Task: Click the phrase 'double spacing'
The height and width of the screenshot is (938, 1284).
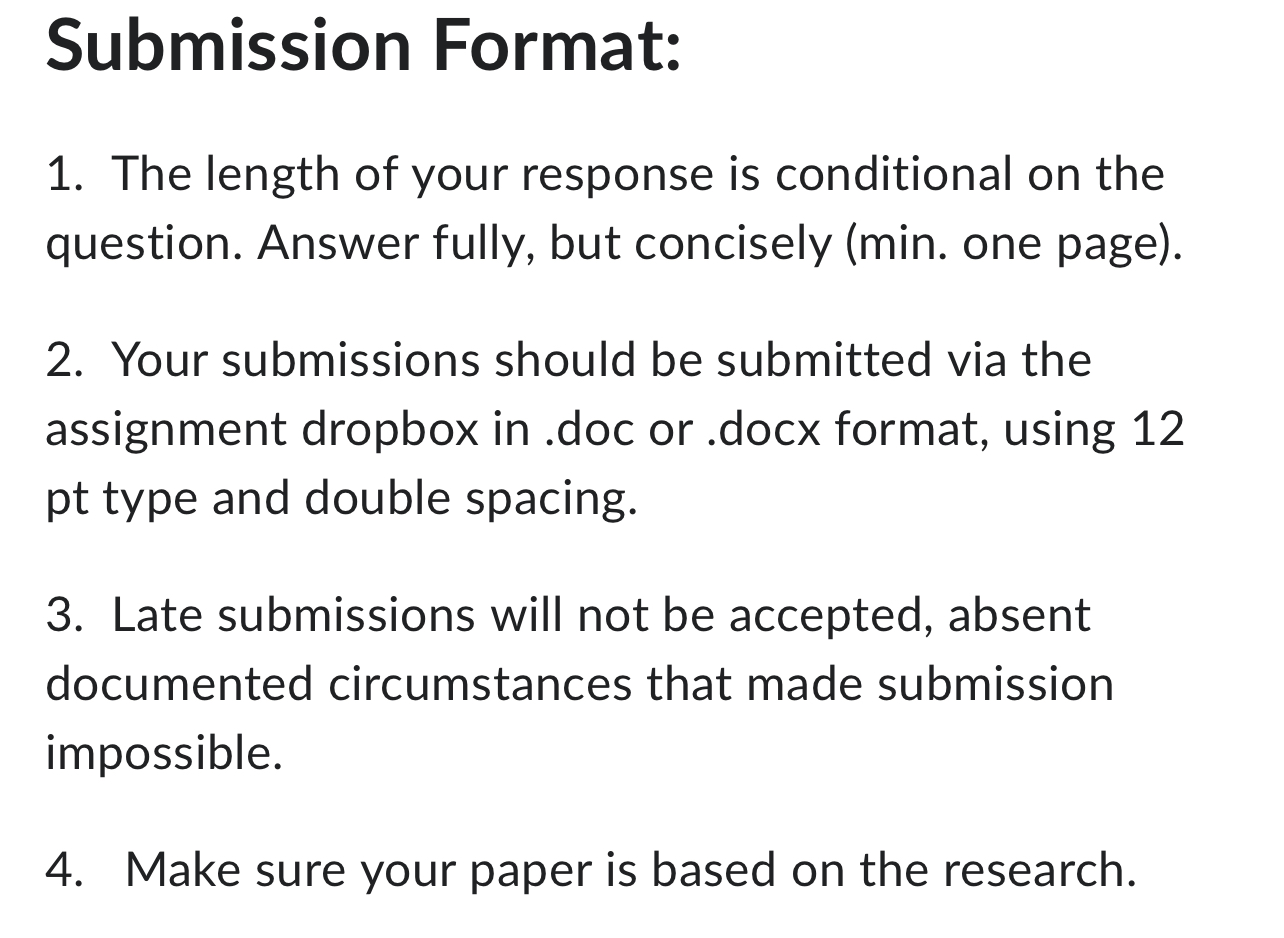Action: point(469,498)
